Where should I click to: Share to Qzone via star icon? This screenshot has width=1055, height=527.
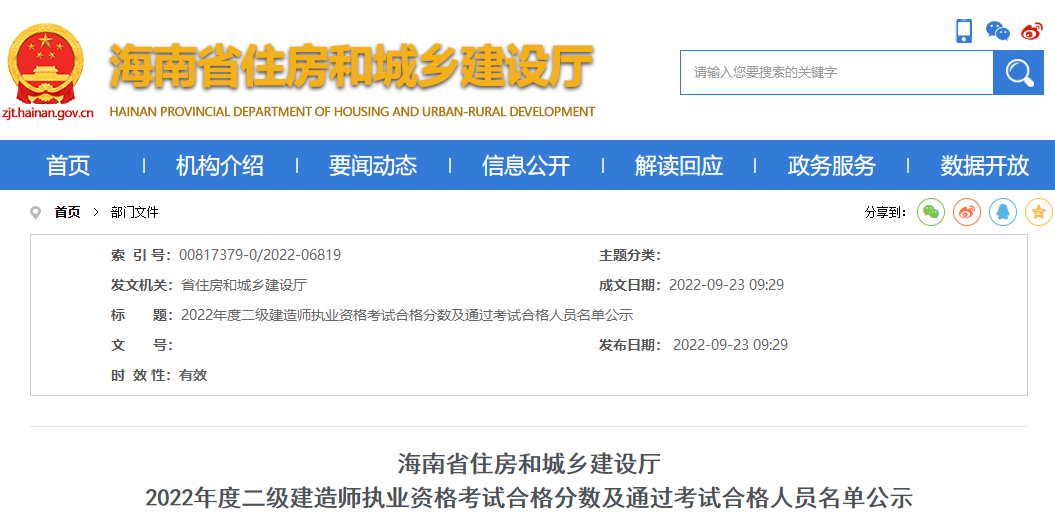[x=1039, y=212]
